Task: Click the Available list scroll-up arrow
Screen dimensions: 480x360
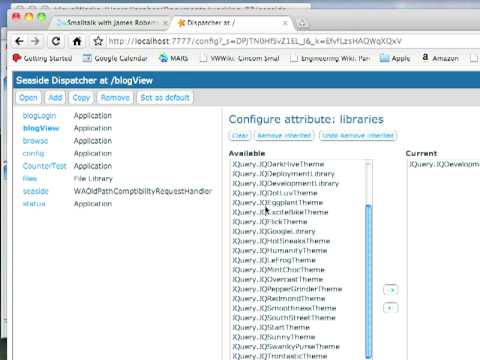Action: pos(368,164)
